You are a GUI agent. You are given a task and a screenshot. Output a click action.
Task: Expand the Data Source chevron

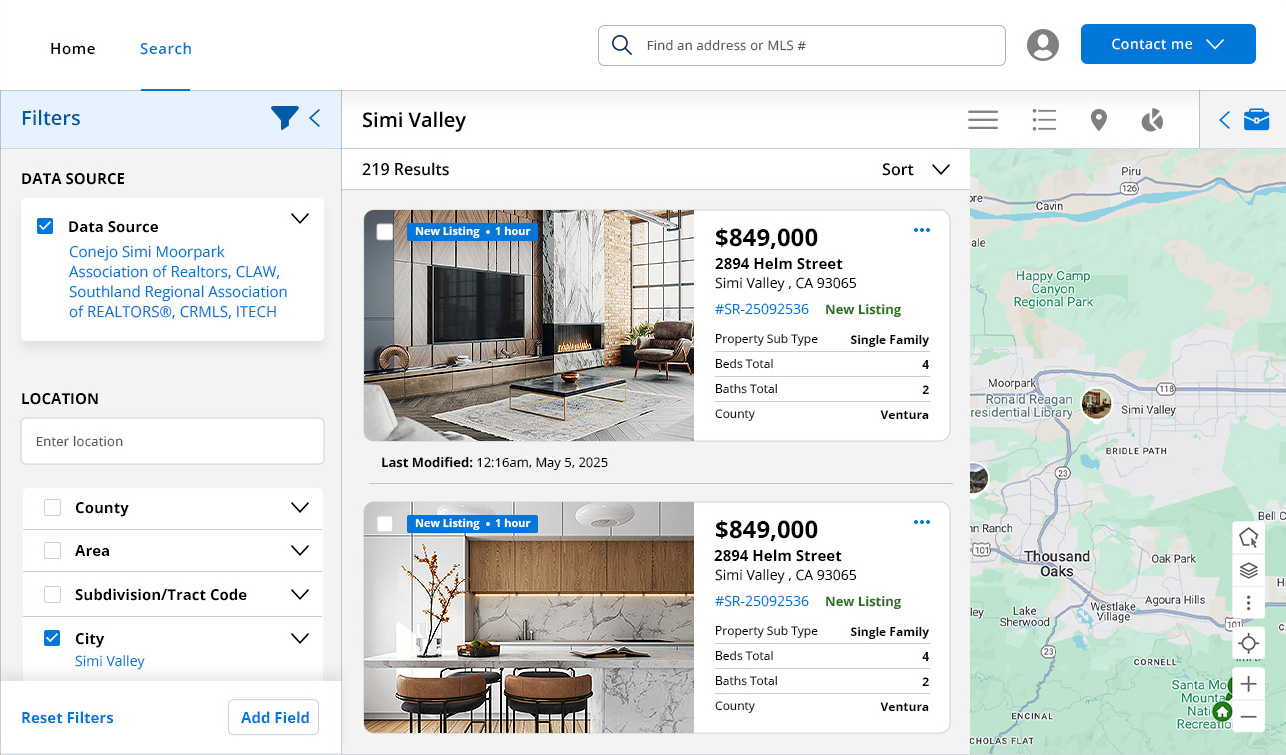click(x=299, y=219)
